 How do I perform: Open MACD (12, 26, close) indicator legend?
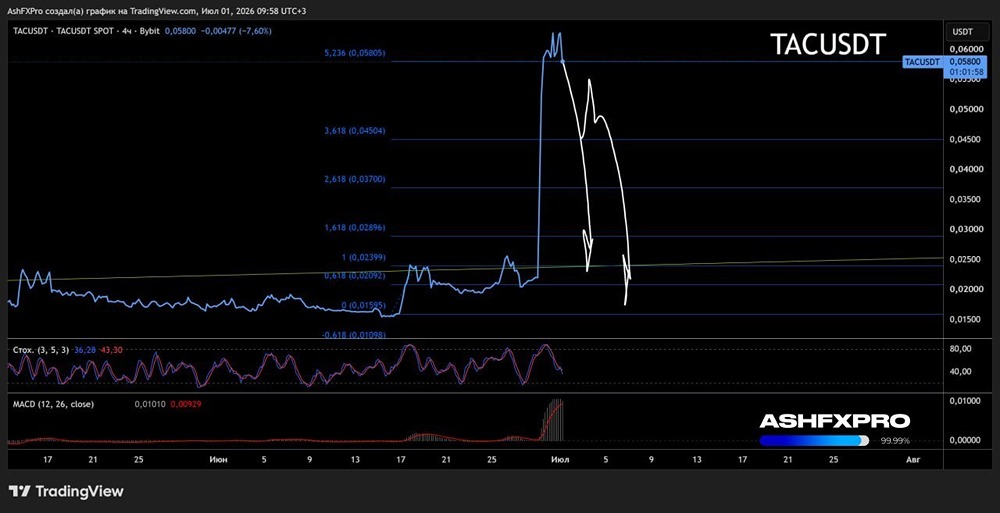[54, 404]
